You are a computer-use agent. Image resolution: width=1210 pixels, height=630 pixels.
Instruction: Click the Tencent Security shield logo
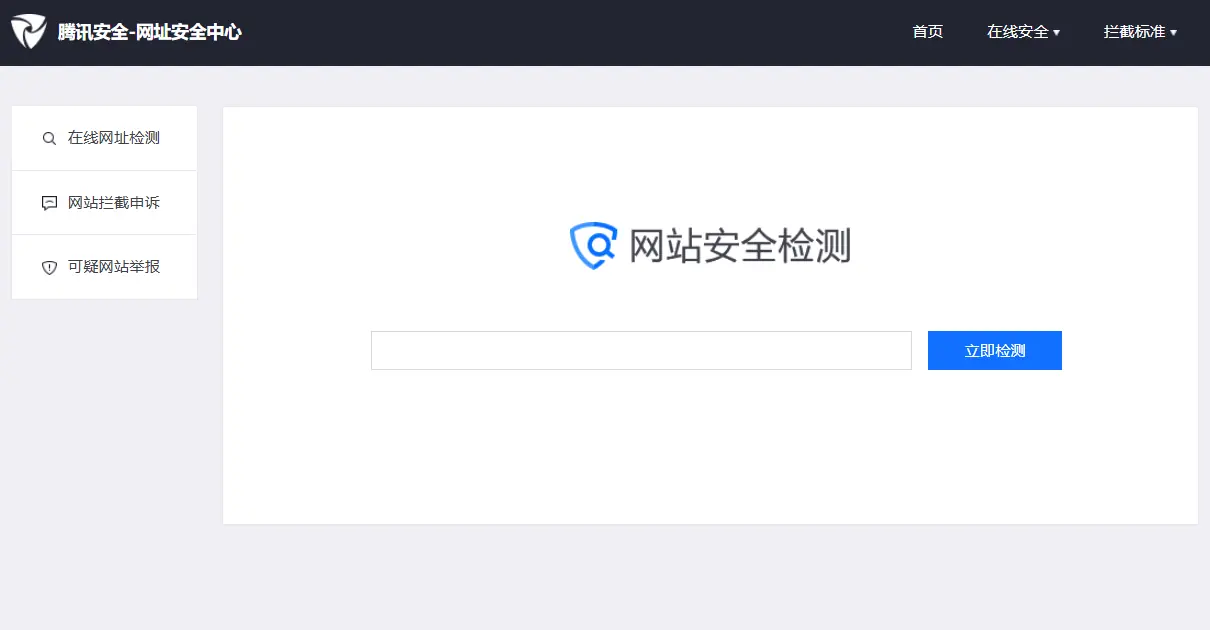pyautogui.click(x=28, y=32)
